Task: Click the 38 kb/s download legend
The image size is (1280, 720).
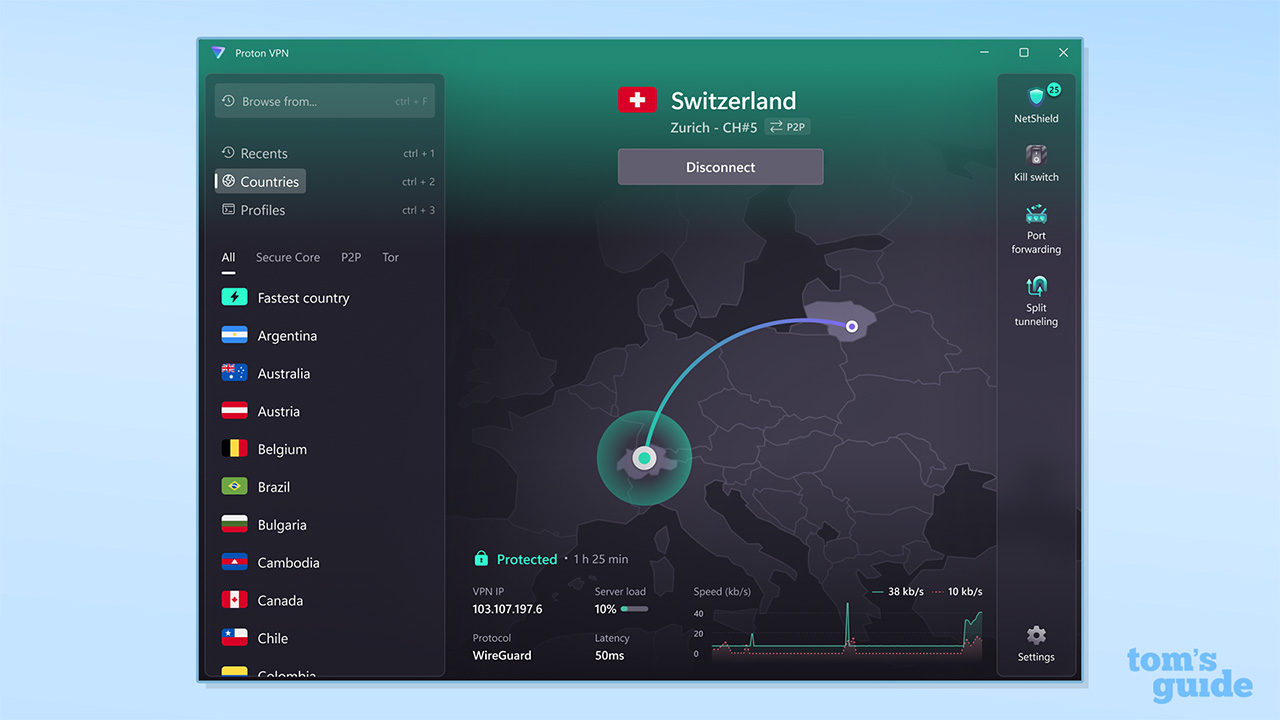Action: [897, 592]
